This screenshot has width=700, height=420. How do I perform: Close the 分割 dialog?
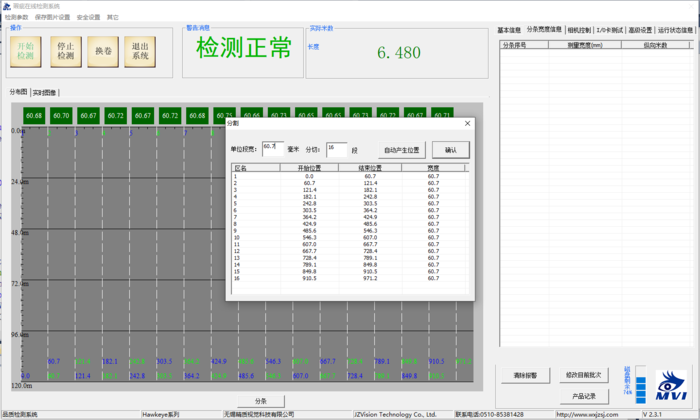click(467, 123)
